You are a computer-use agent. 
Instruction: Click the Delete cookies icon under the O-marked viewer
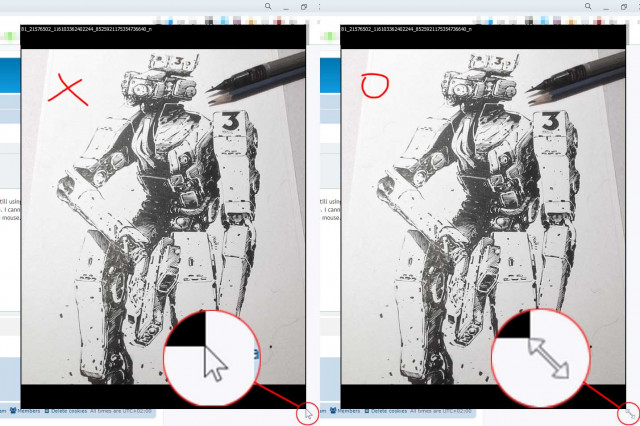coord(367,411)
